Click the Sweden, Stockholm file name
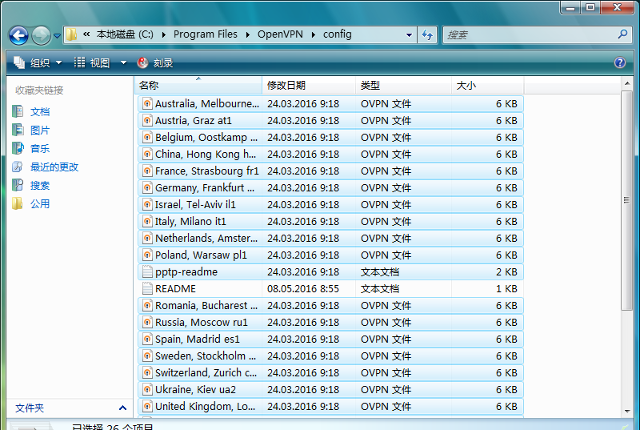640x430 pixels. [x=206, y=356]
